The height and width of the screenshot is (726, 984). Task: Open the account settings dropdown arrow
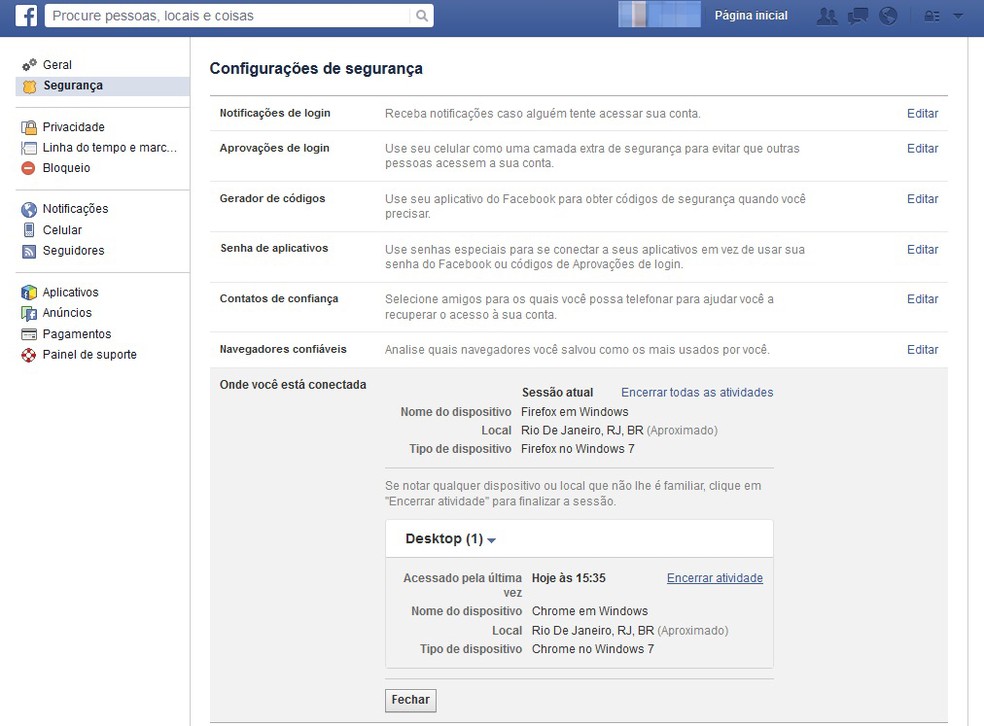coord(958,15)
